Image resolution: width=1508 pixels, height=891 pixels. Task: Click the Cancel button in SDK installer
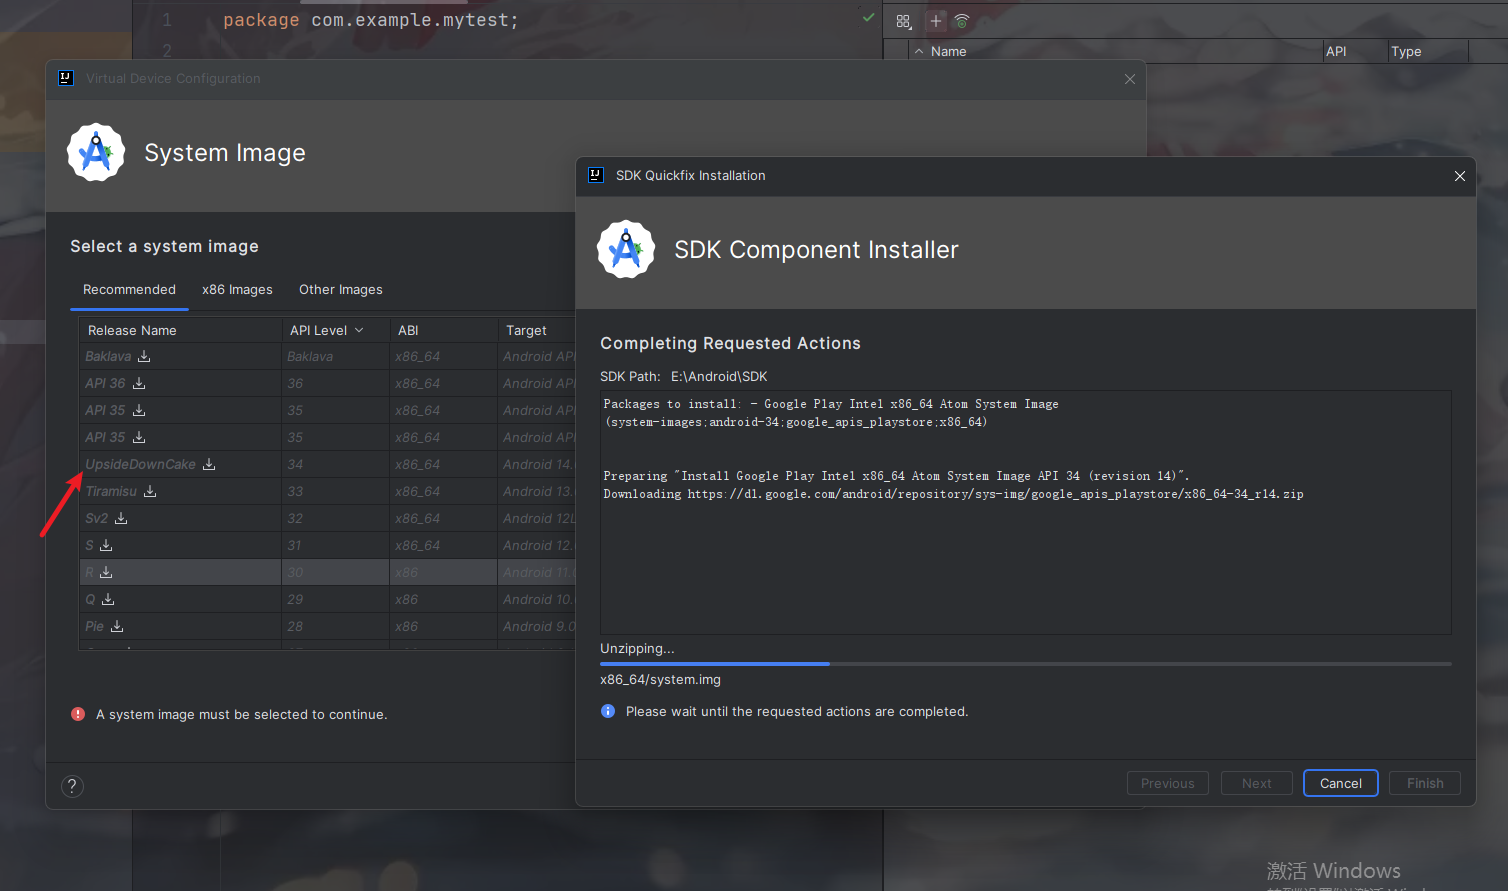[x=1341, y=783]
